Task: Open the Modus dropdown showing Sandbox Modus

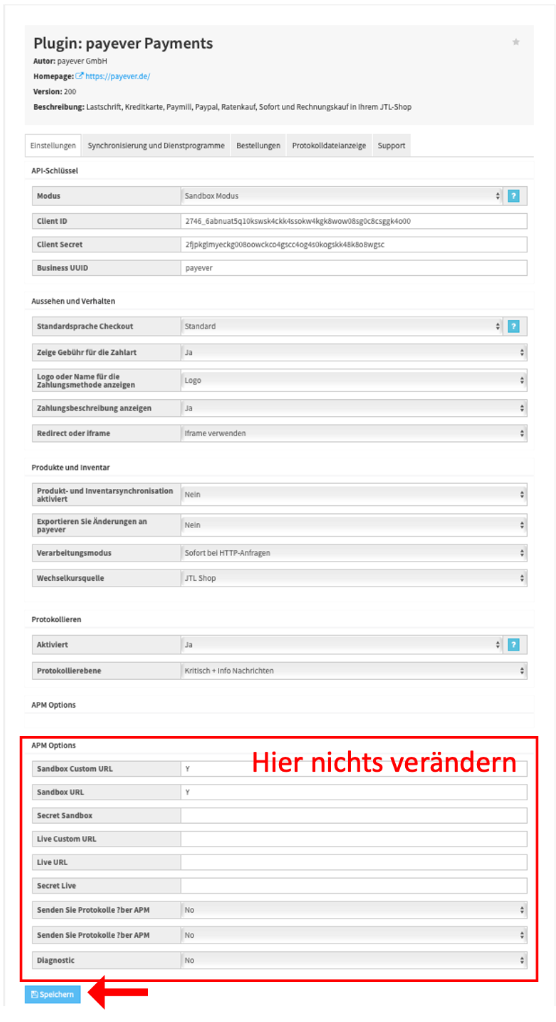Action: pyautogui.click(x=342, y=196)
